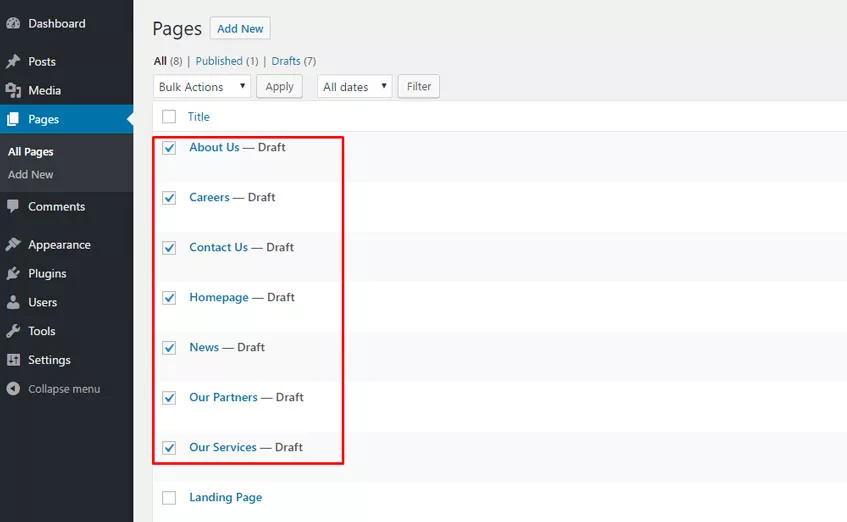This screenshot has height=522, width=847.
Task: Click the Media library icon
Action: coord(13,90)
